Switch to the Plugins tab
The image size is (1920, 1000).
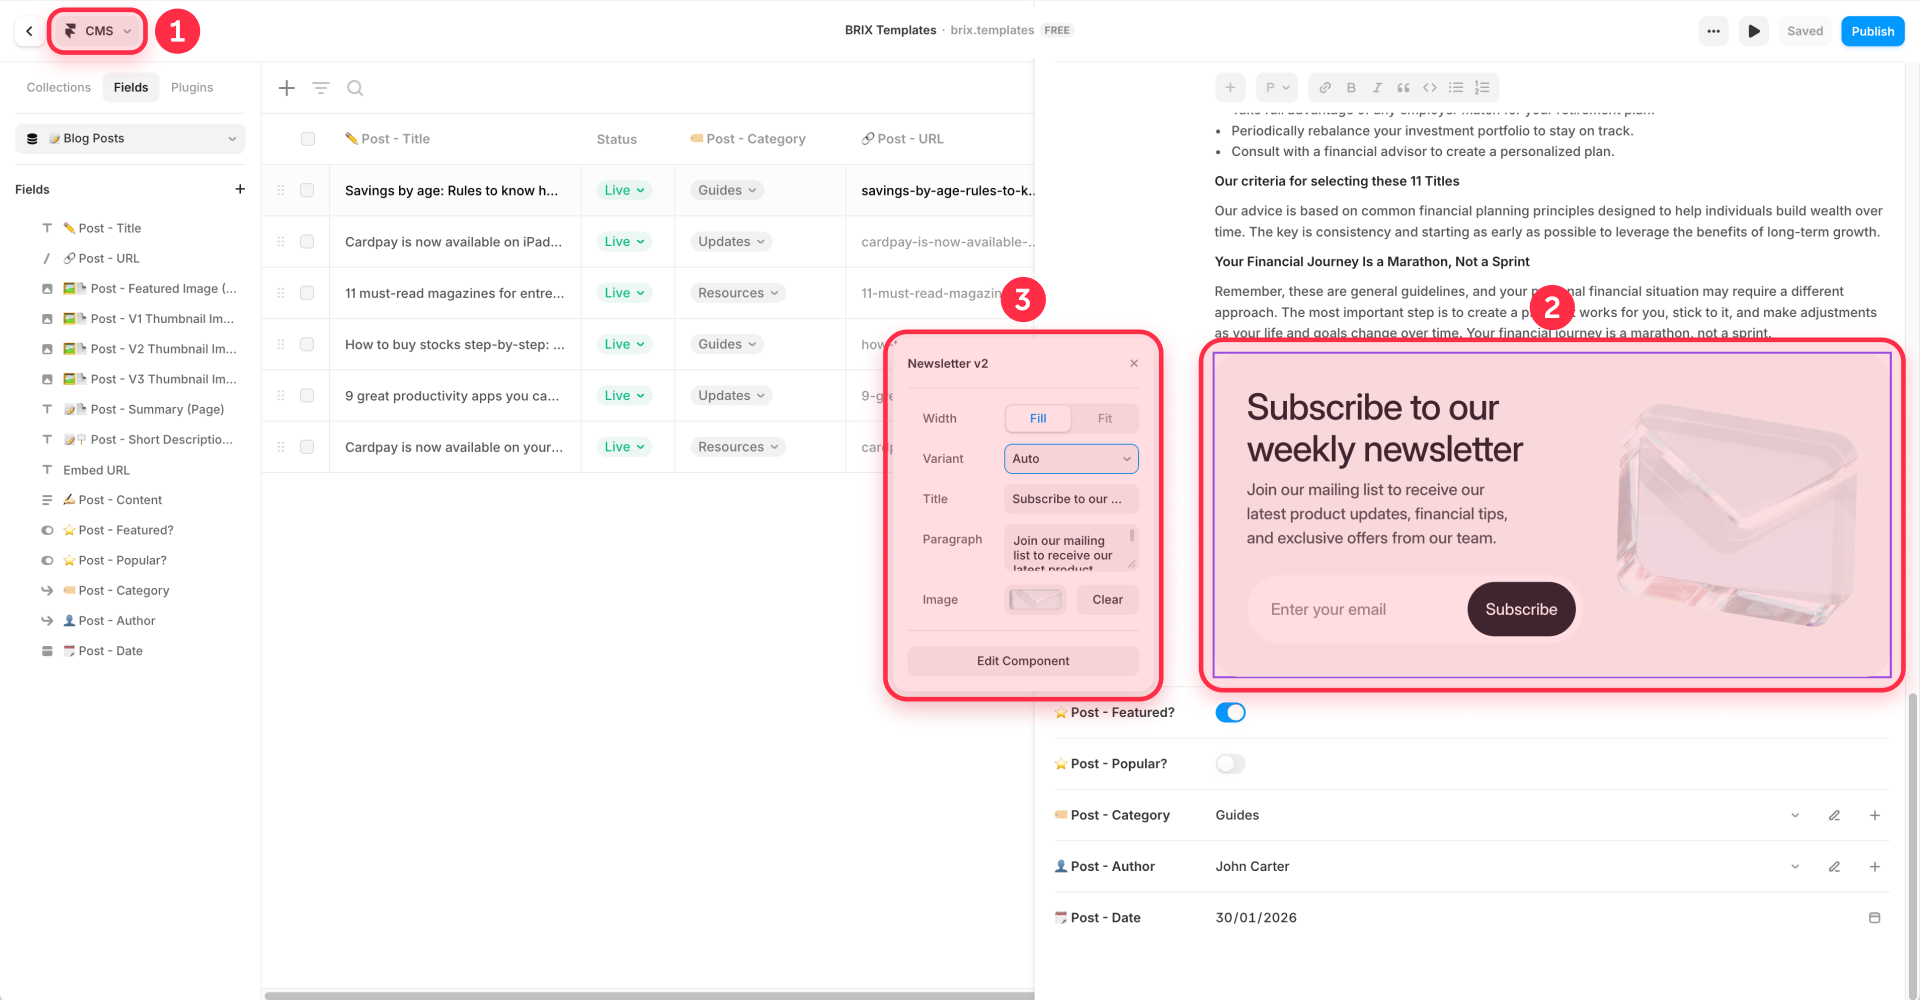(192, 88)
